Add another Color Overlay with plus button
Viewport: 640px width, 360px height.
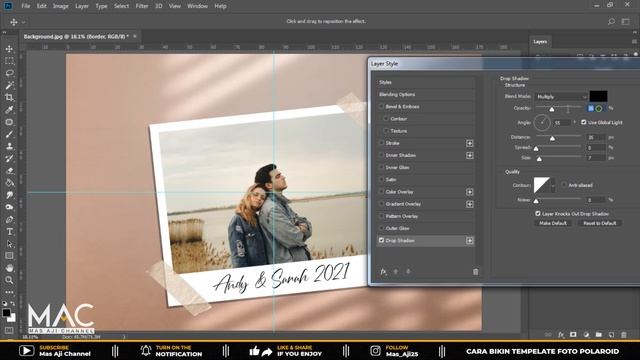pos(470,192)
